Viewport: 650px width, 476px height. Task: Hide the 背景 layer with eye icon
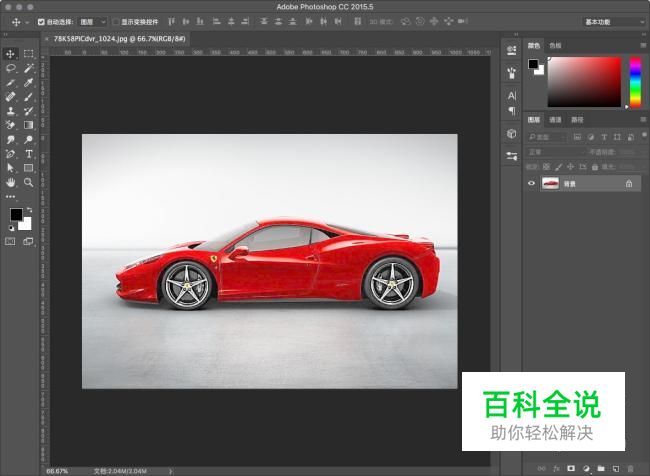[x=531, y=184]
